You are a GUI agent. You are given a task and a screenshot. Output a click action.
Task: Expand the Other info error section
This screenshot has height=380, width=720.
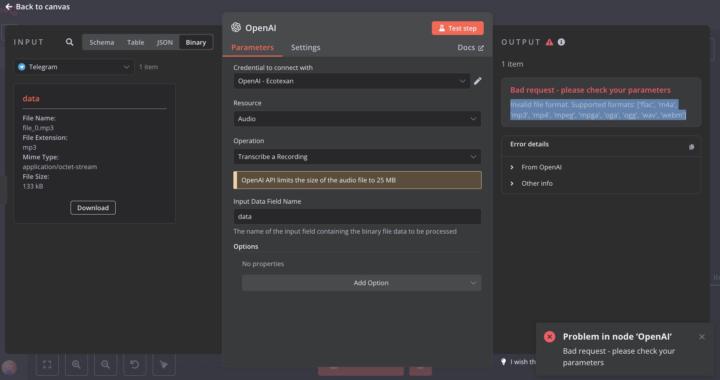coord(532,184)
